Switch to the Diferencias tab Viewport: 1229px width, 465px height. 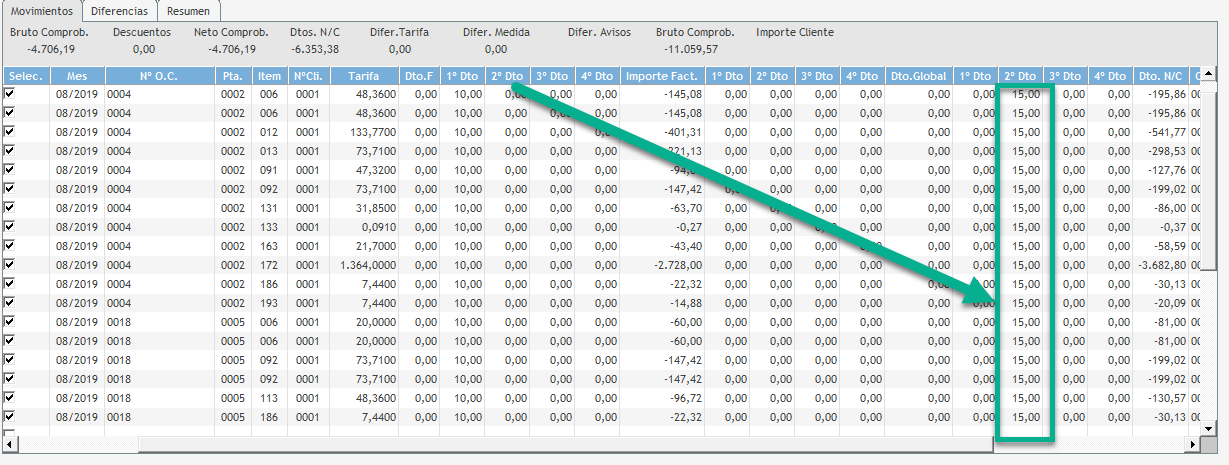(119, 11)
